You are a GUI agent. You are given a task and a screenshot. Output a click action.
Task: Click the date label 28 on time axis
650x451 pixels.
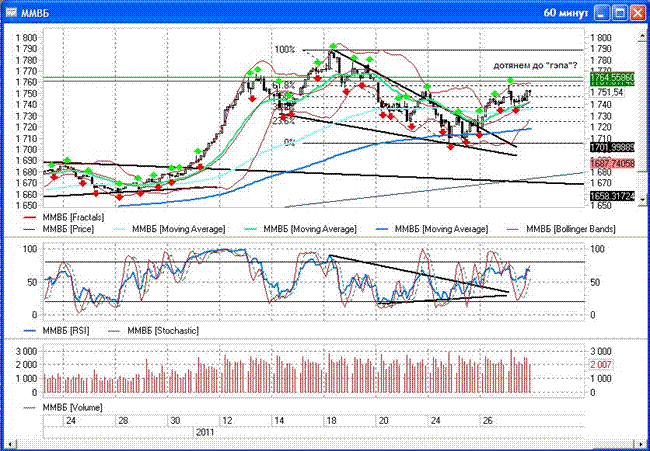pyautogui.click(x=123, y=421)
